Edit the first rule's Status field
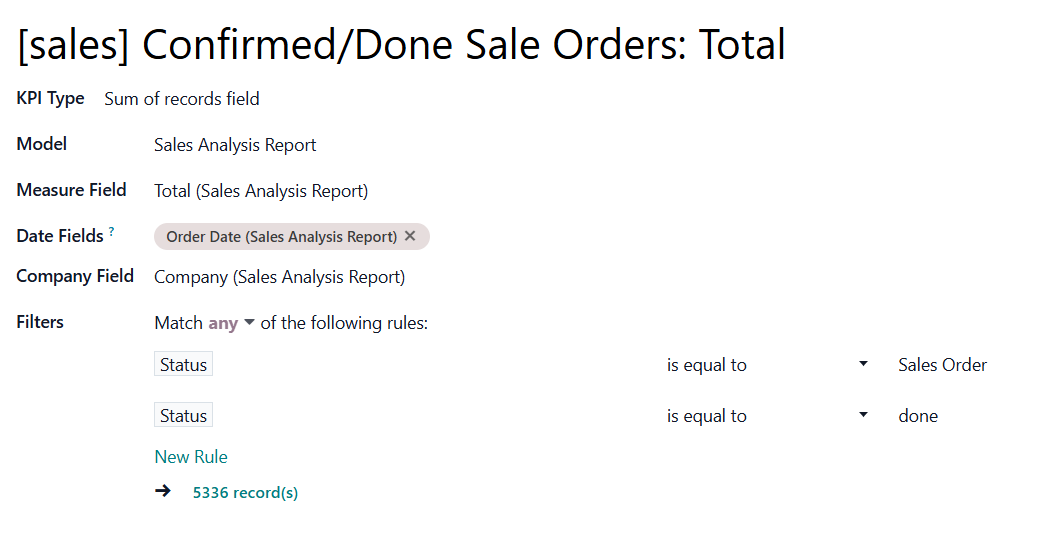The height and width of the screenshot is (552, 1037). pyautogui.click(x=183, y=364)
